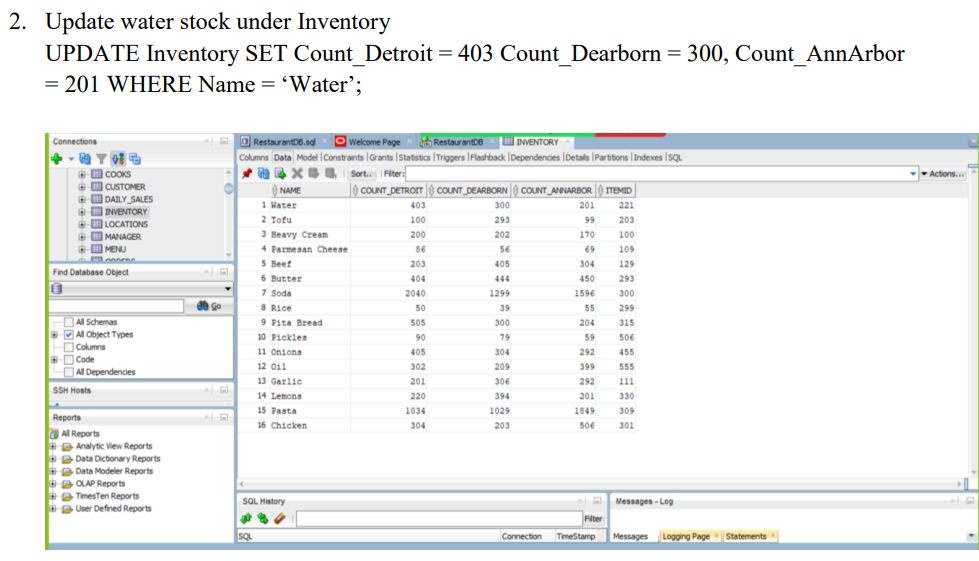Click the Refresh icon in the data toolbar
The height and width of the screenshot is (561, 979).
click(265, 173)
